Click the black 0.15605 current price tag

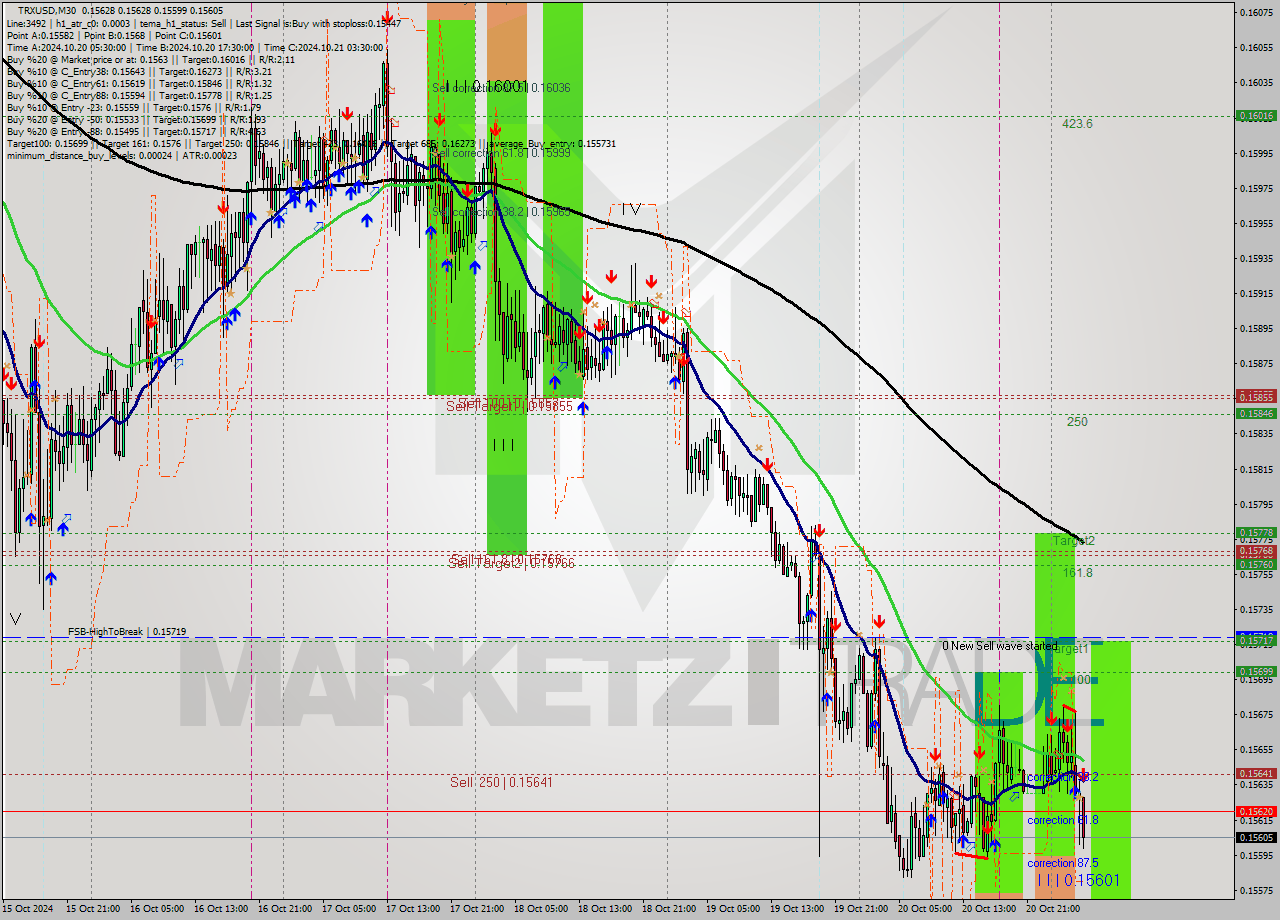point(1256,838)
